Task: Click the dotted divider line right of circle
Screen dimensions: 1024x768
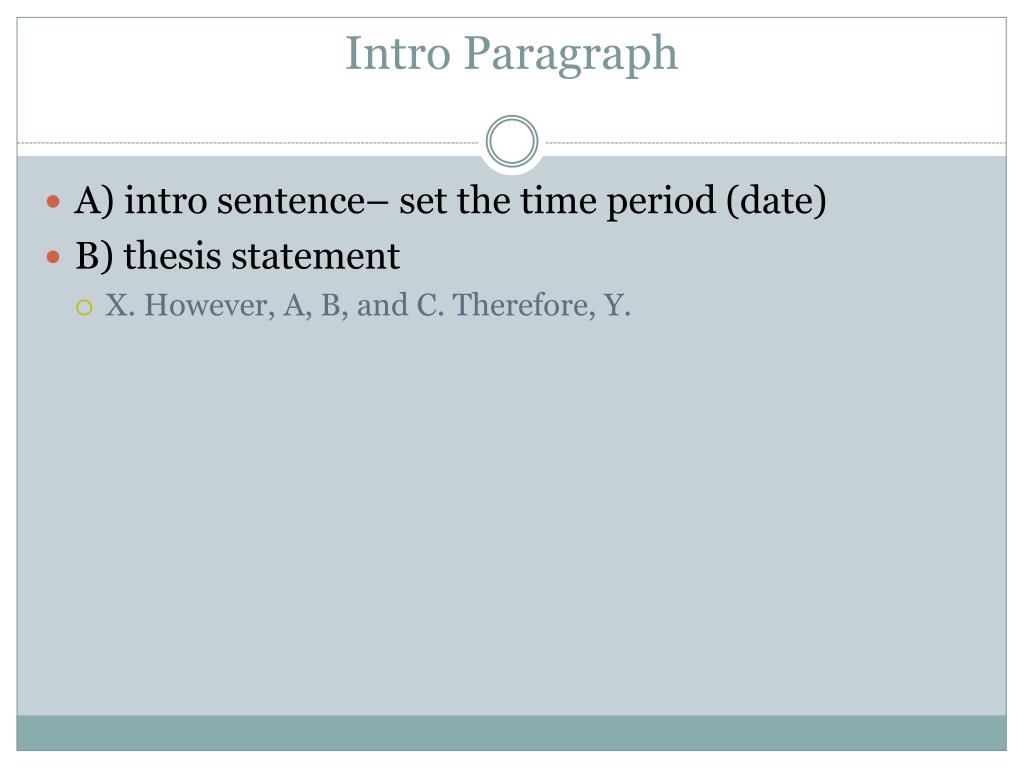Action: (x=776, y=142)
